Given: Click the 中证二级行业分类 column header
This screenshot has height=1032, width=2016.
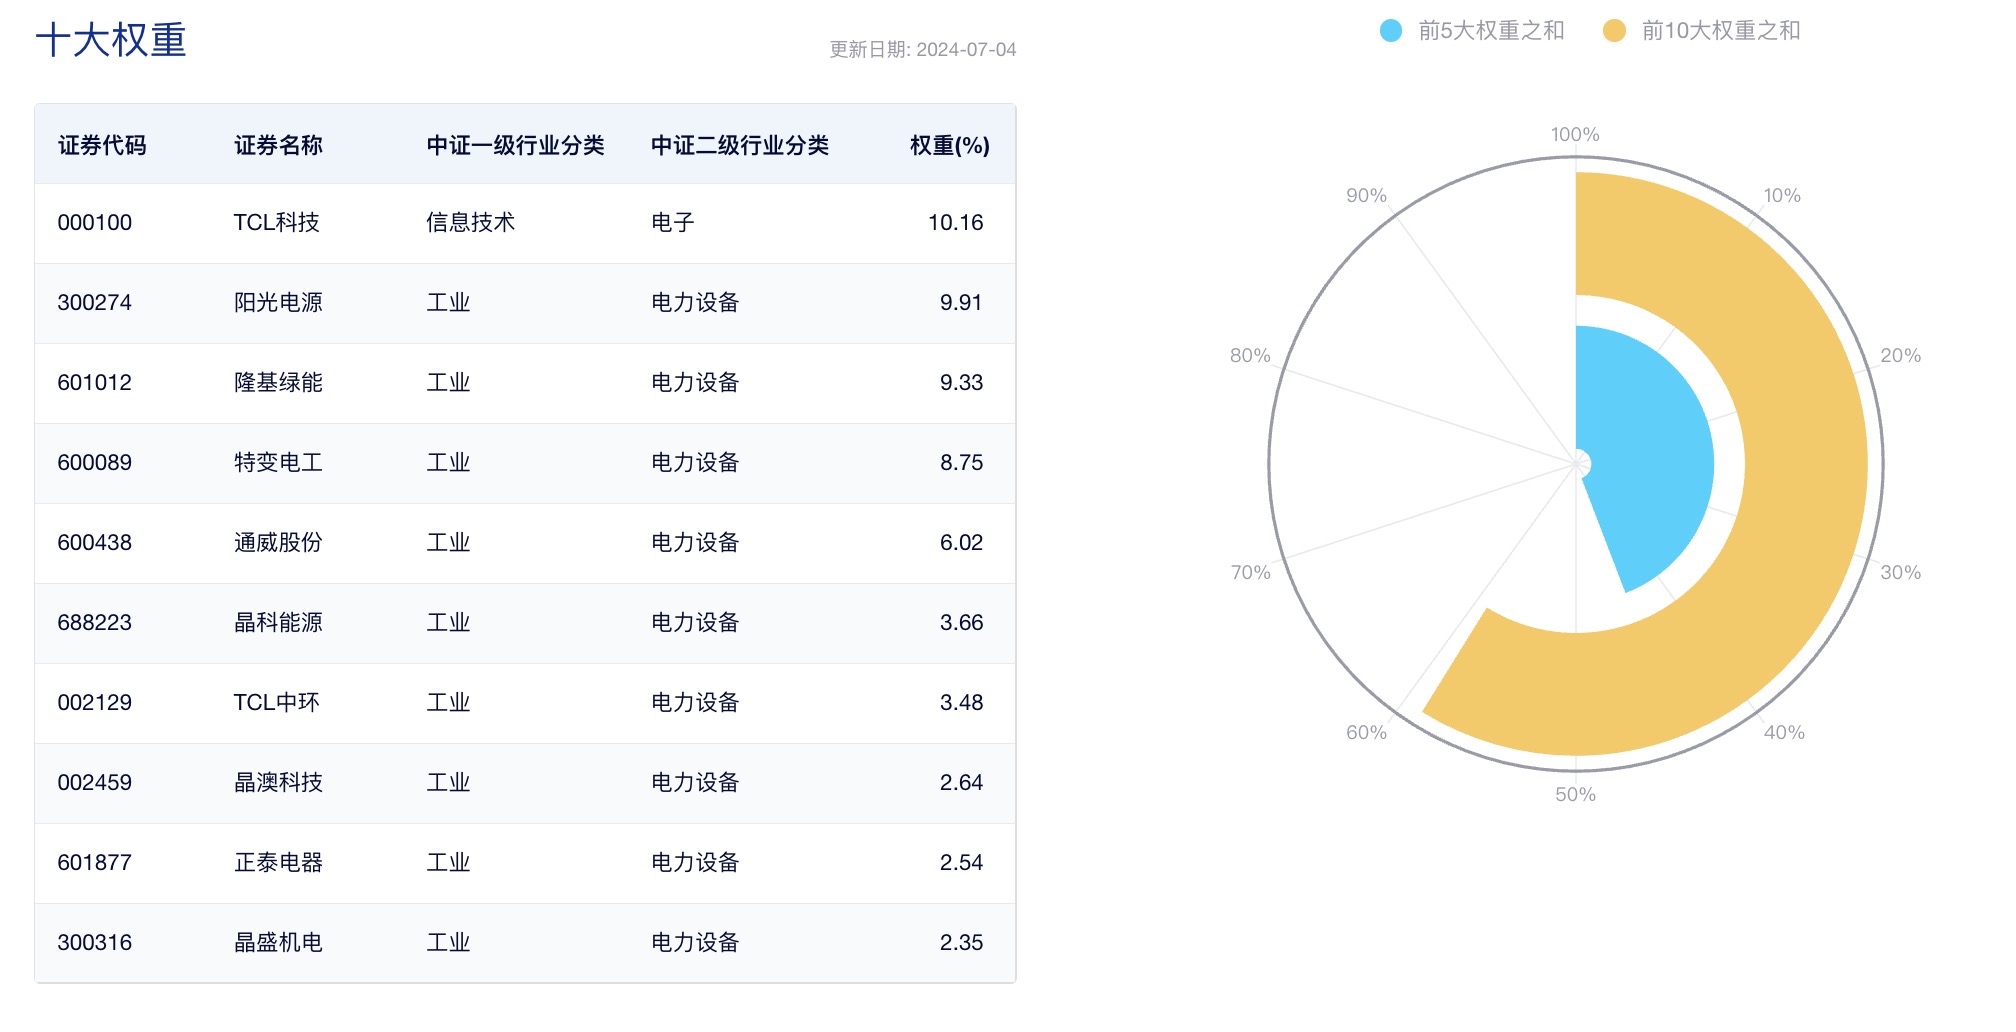Looking at the screenshot, I should 739,145.
